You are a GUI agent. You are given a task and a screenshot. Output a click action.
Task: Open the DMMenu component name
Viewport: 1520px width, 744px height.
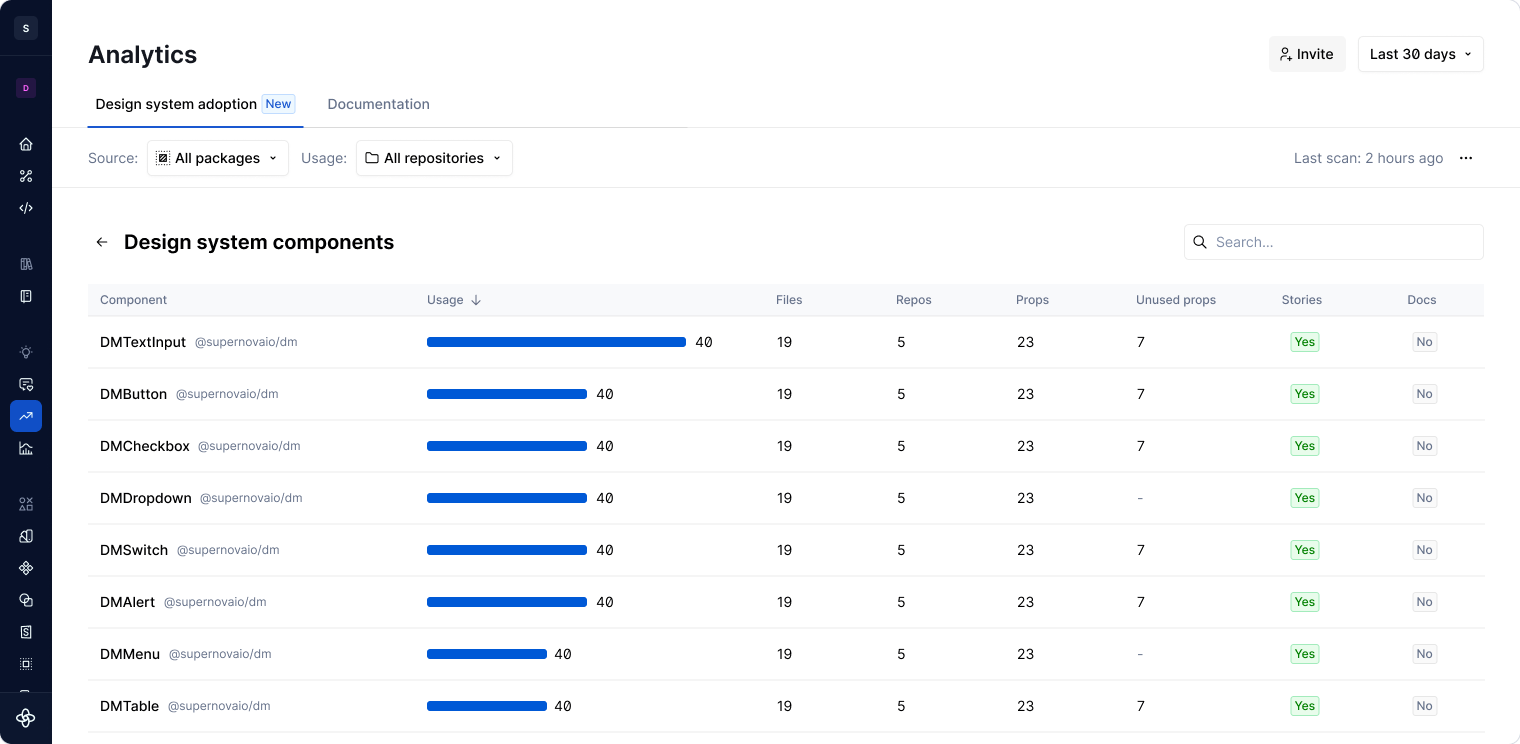(x=130, y=654)
